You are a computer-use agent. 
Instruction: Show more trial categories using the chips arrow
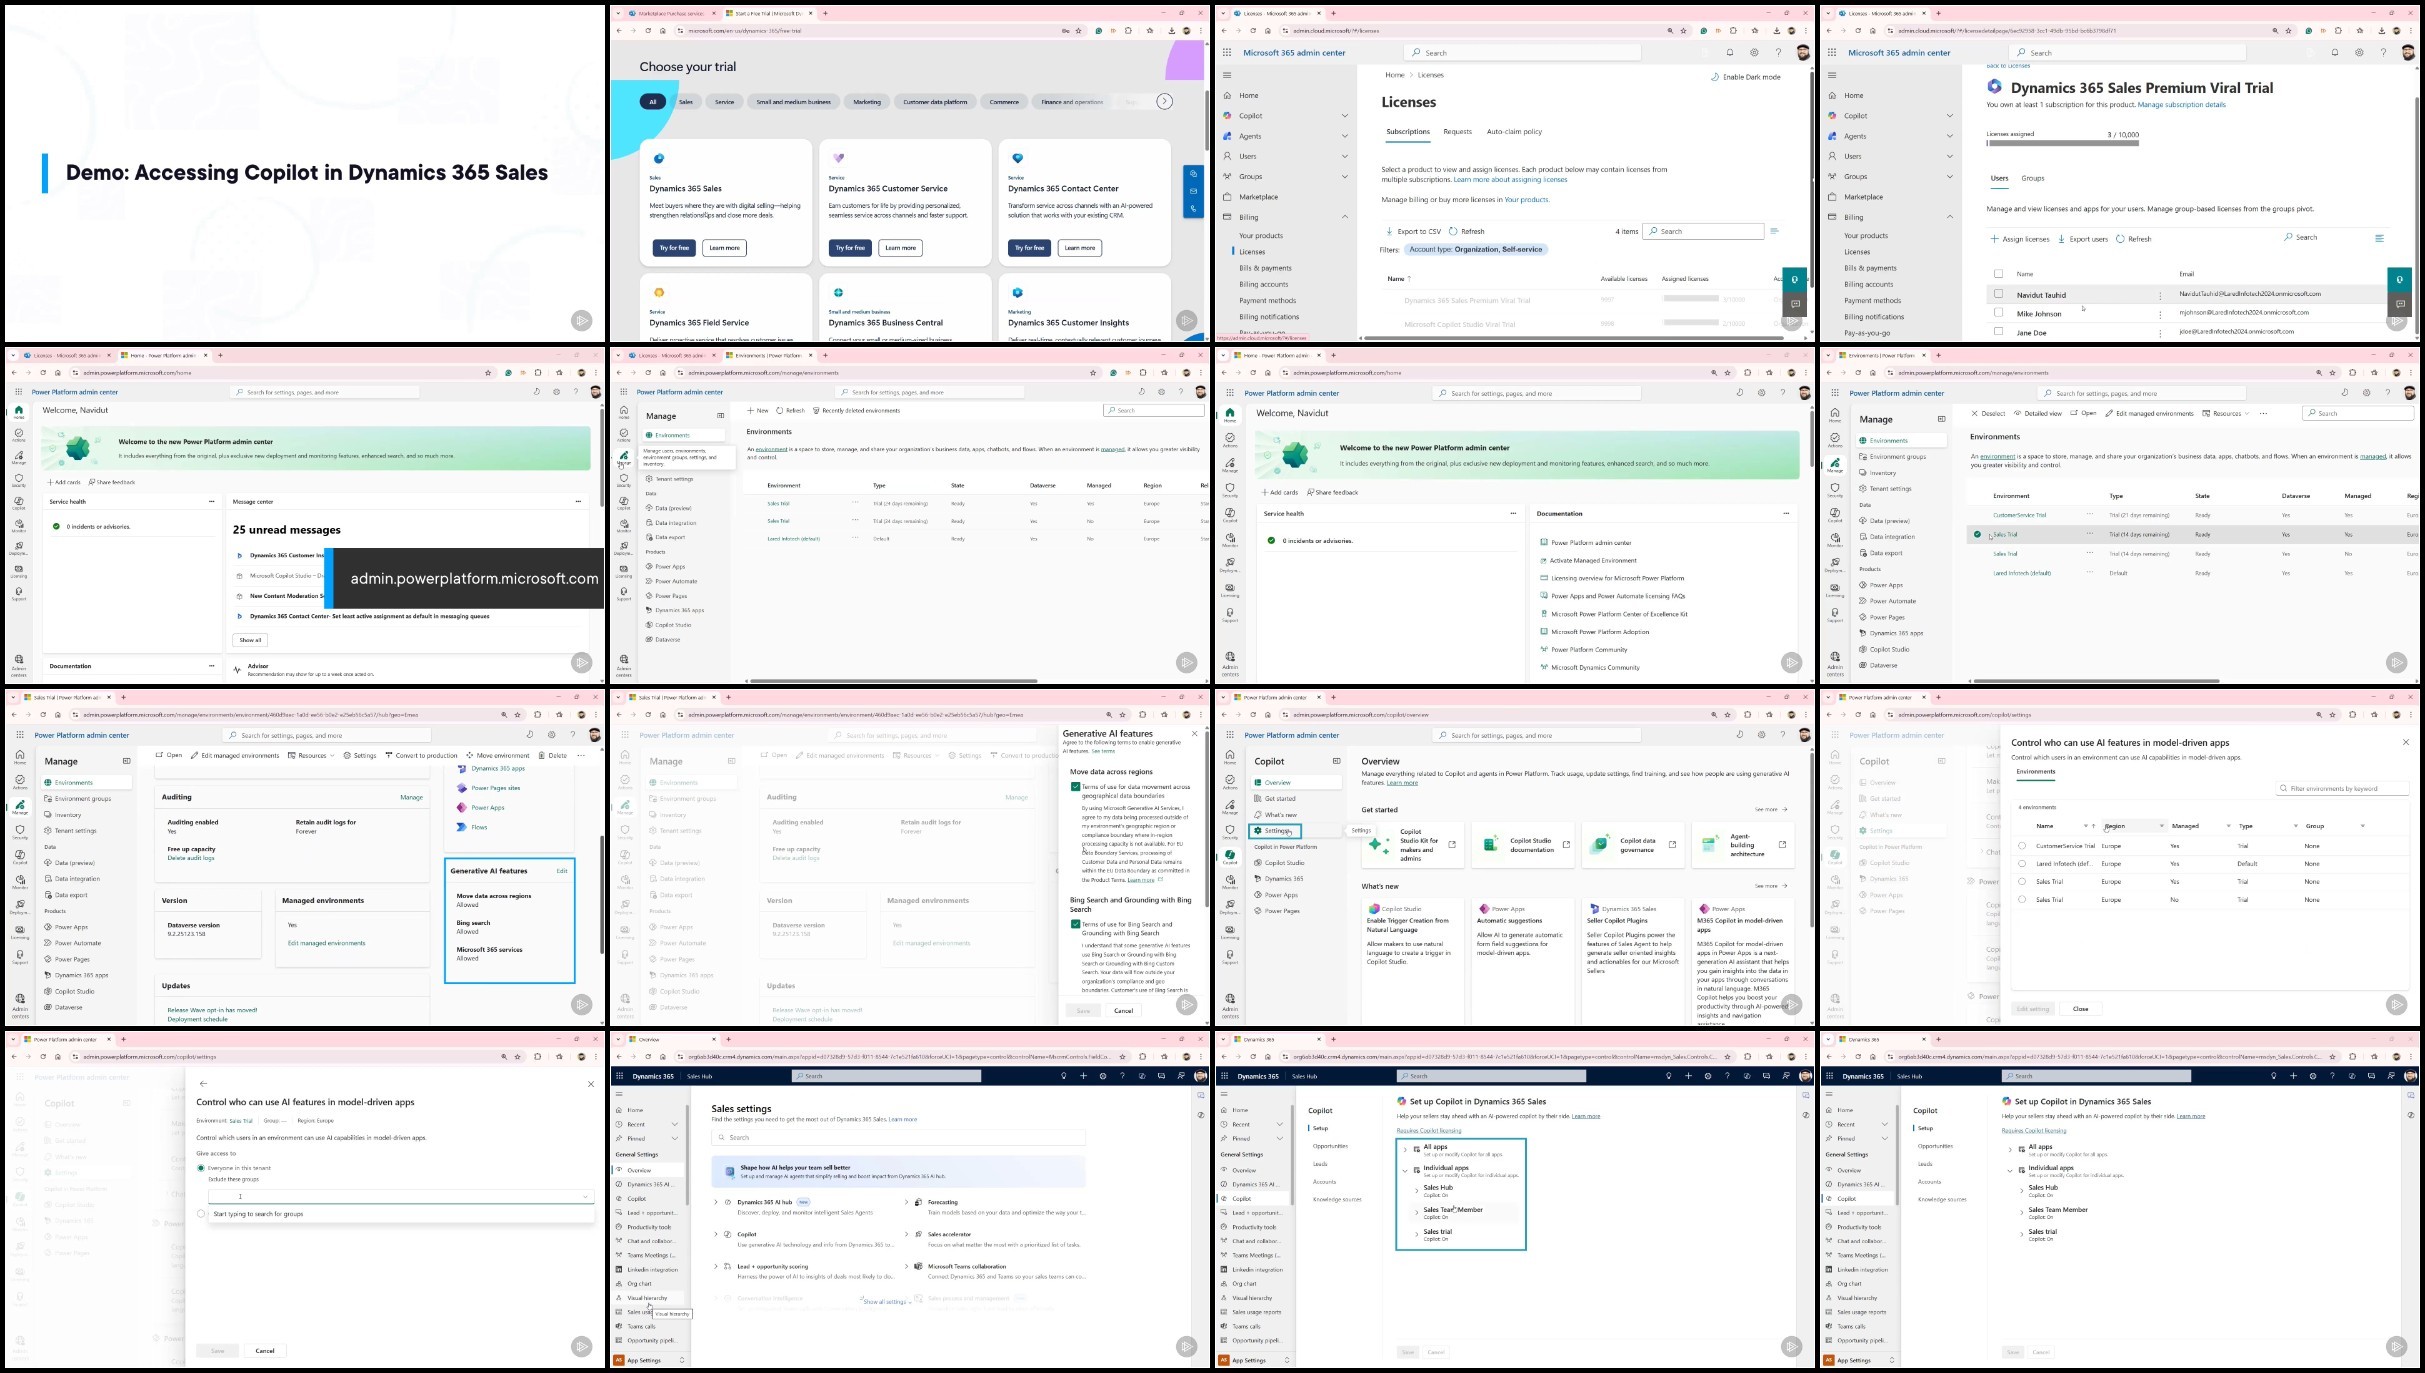(x=1164, y=101)
